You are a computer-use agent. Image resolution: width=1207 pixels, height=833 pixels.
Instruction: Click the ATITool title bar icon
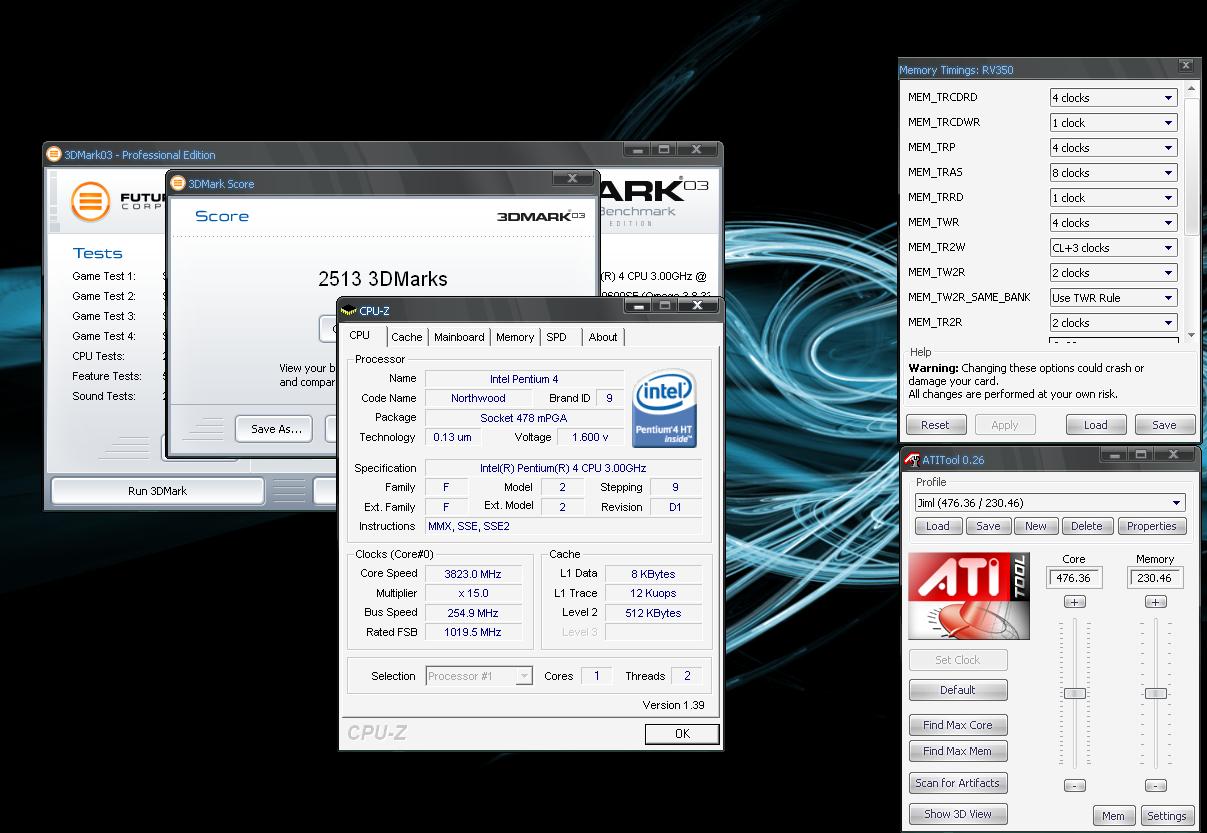pyautogui.click(x=912, y=460)
